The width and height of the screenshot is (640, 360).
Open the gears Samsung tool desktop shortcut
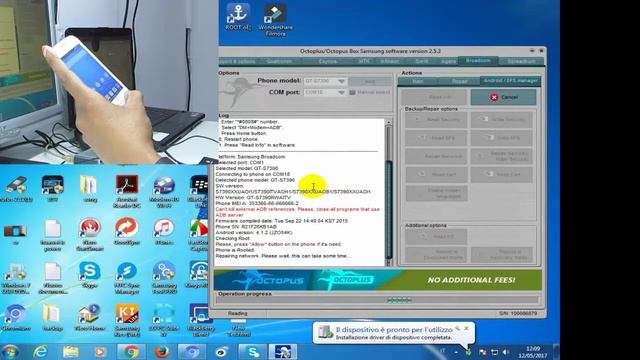(x=164, y=278)
